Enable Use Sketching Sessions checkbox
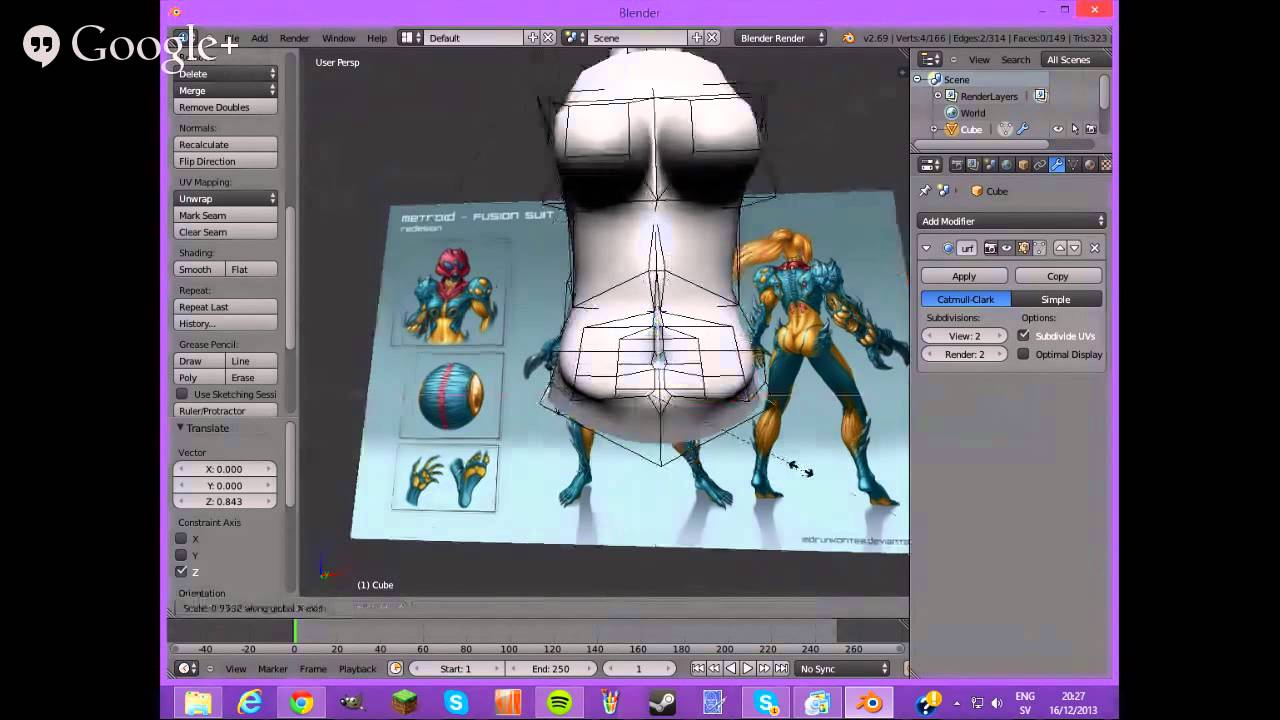Image resolution: width=1280 pixels, height=720 pixels. (x=182, y=394)
